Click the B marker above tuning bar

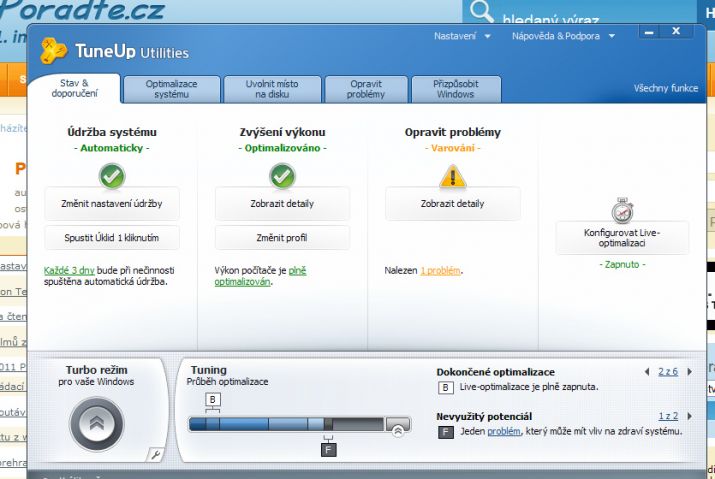212,400
